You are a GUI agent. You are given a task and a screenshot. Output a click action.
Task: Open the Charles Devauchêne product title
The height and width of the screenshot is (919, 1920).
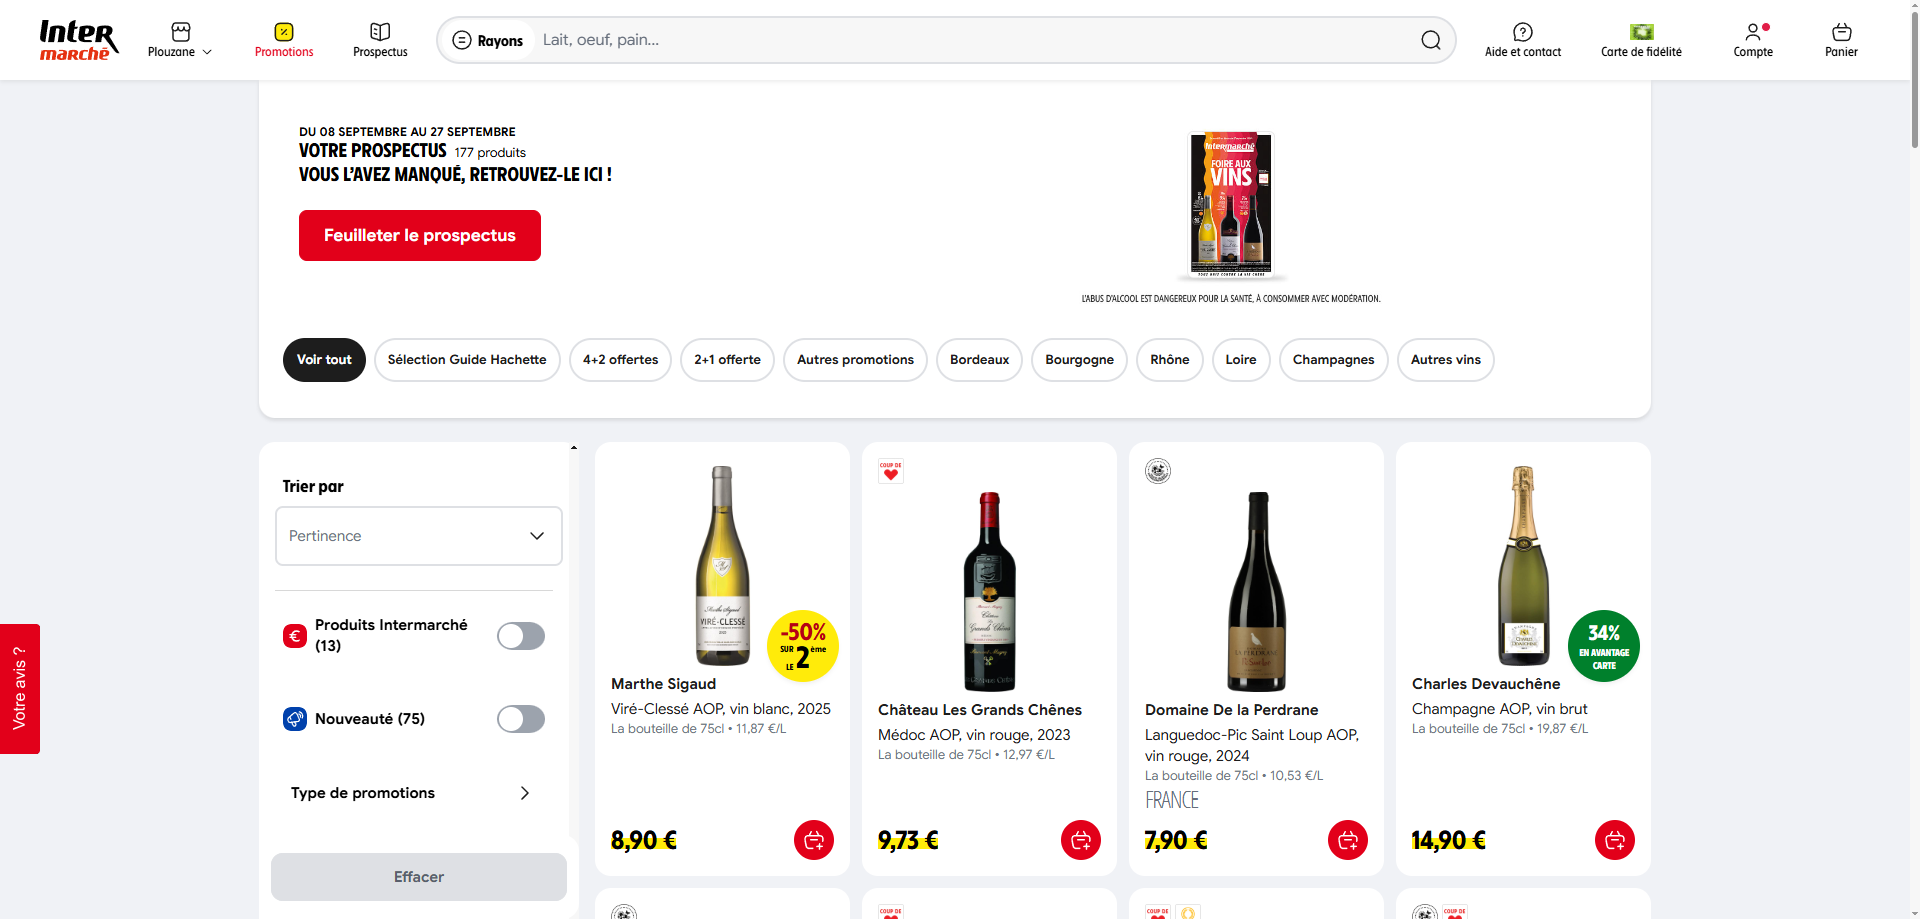click(x=1486, y=684)
